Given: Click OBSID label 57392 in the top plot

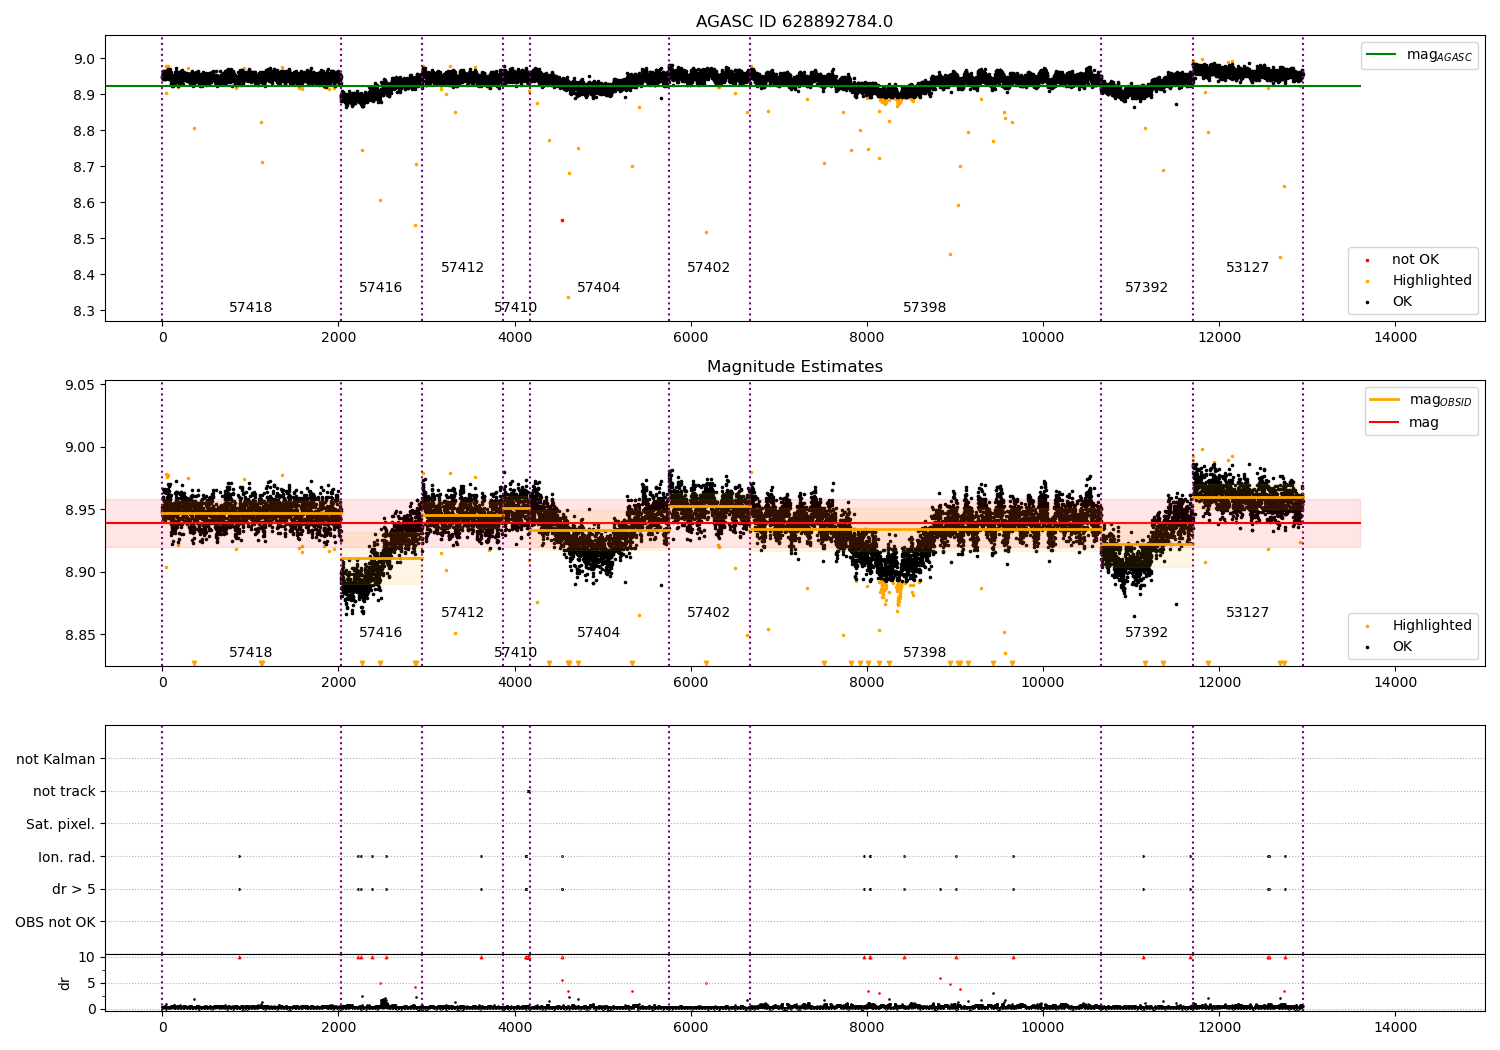Looking at the screenshot, I should [1146, 287].
